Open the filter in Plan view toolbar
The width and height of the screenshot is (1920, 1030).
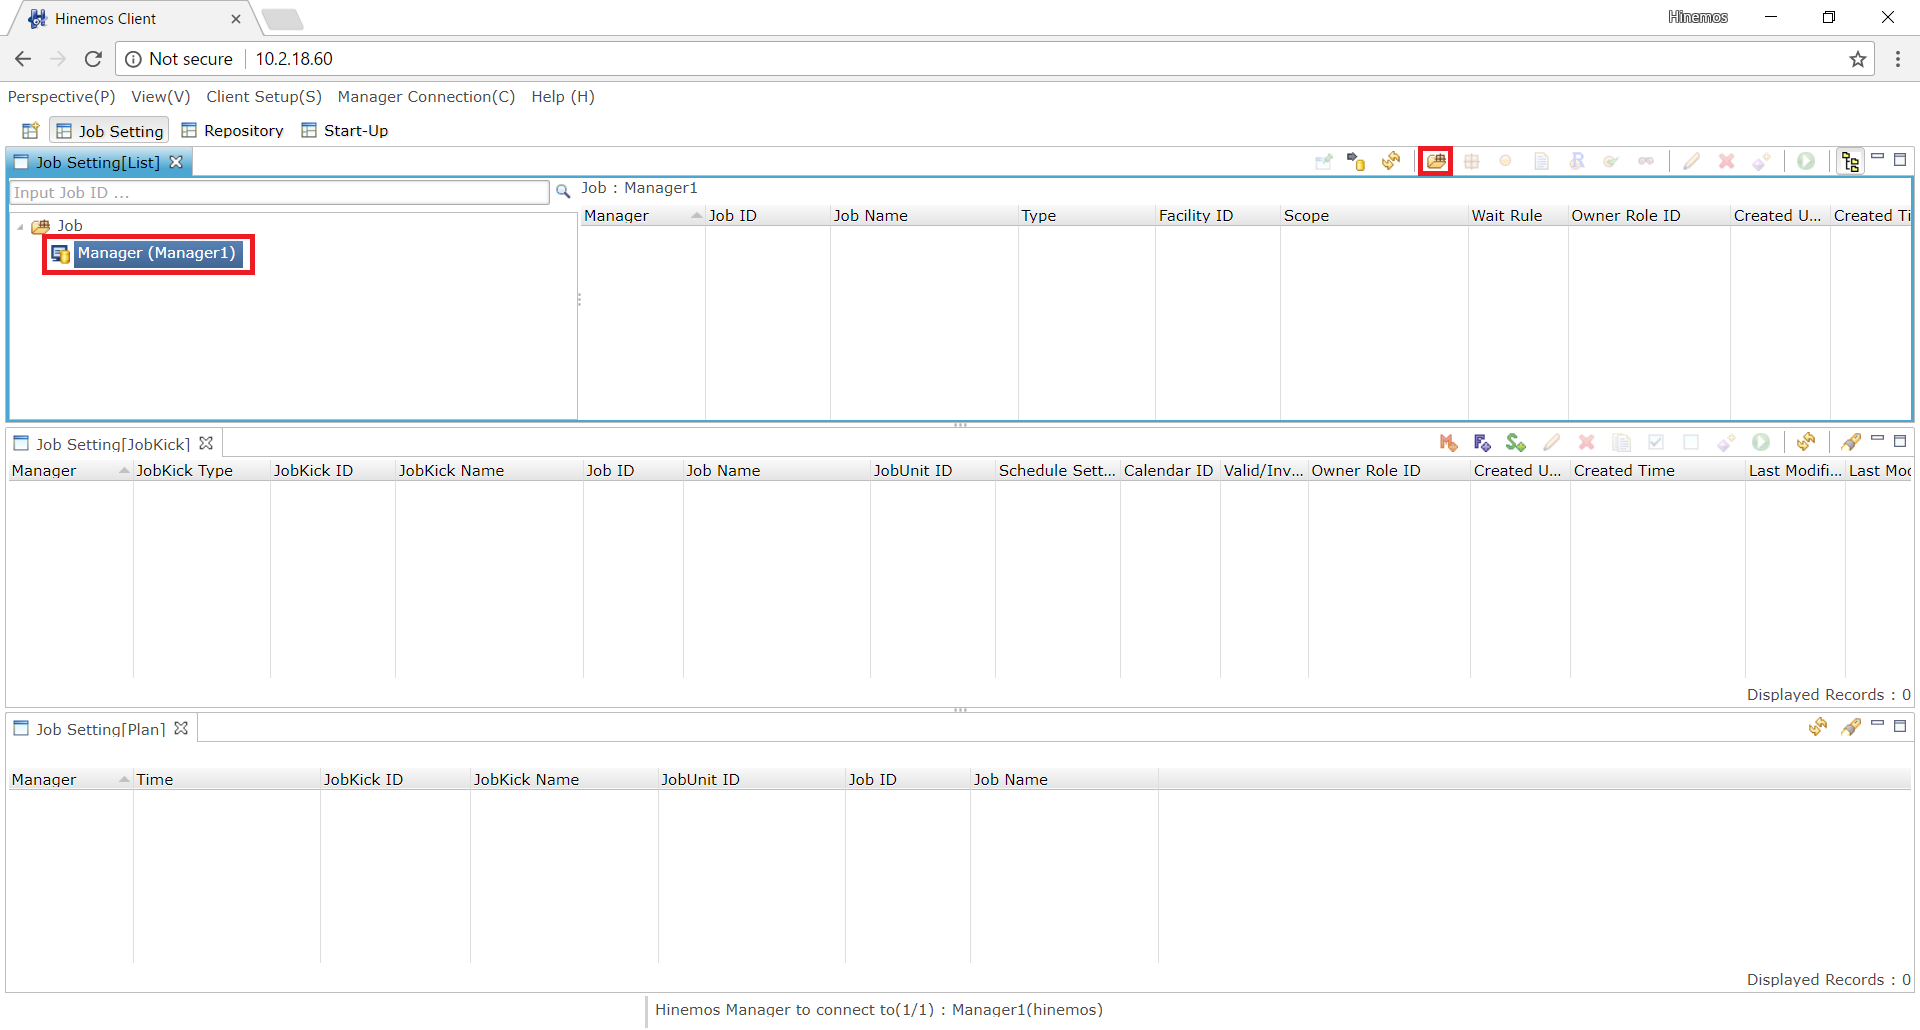click(x=1850, y=727)
